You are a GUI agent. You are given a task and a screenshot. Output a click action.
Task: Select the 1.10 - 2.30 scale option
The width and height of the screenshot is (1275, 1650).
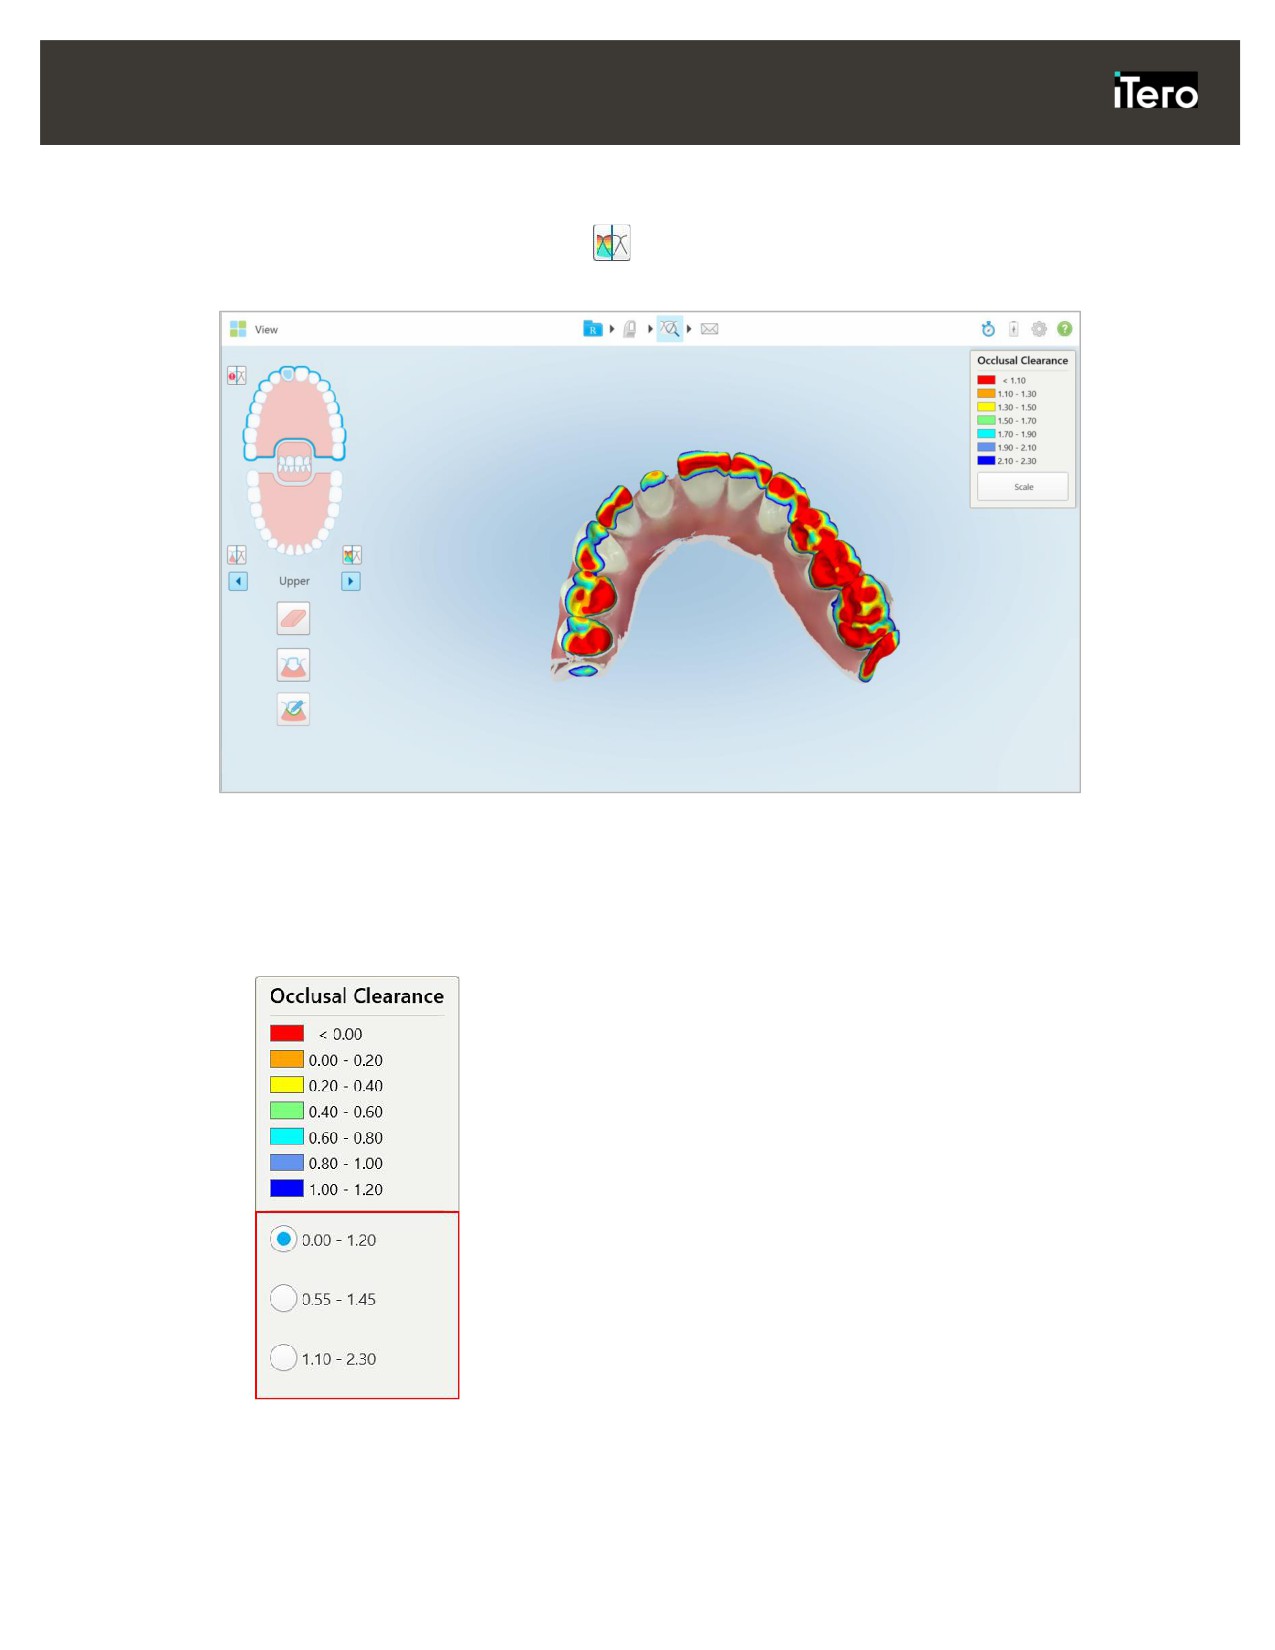[x=284, y=1358]
